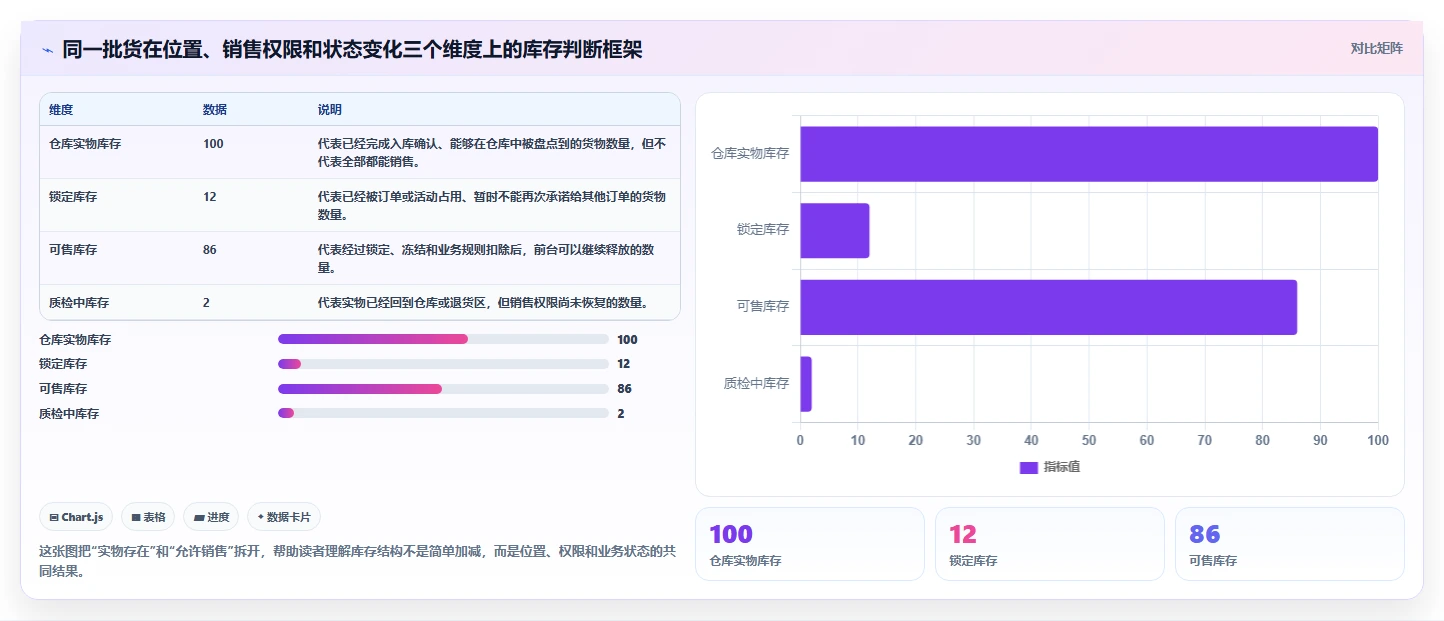The height and width of the screenshot is (621, 1444).
Task: Click the 仓库实物库存 cell in the table
Action: click(x=85, y=144)
